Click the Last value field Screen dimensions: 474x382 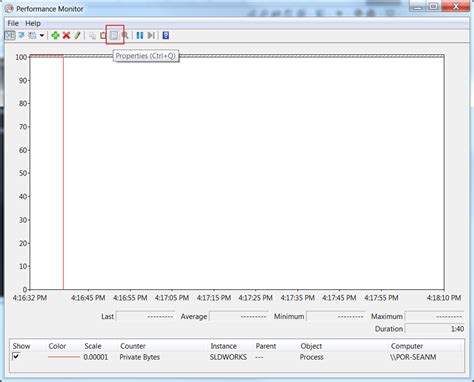145,316
